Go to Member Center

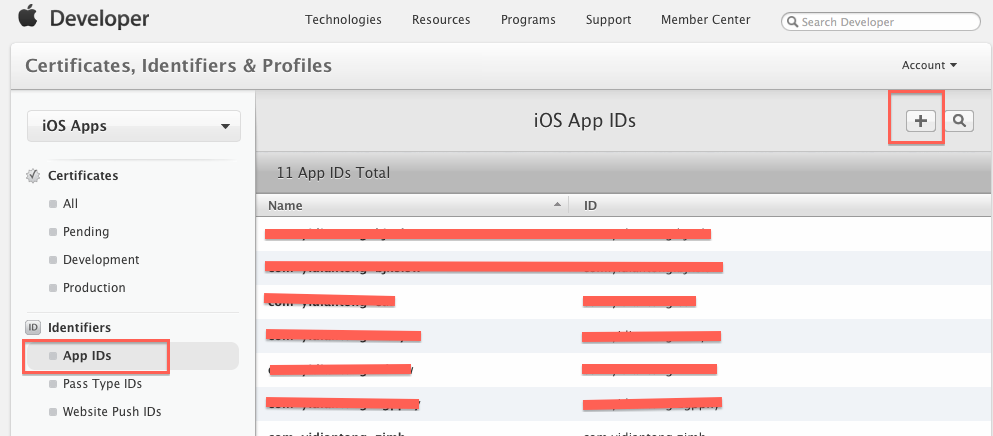[705, 20]
